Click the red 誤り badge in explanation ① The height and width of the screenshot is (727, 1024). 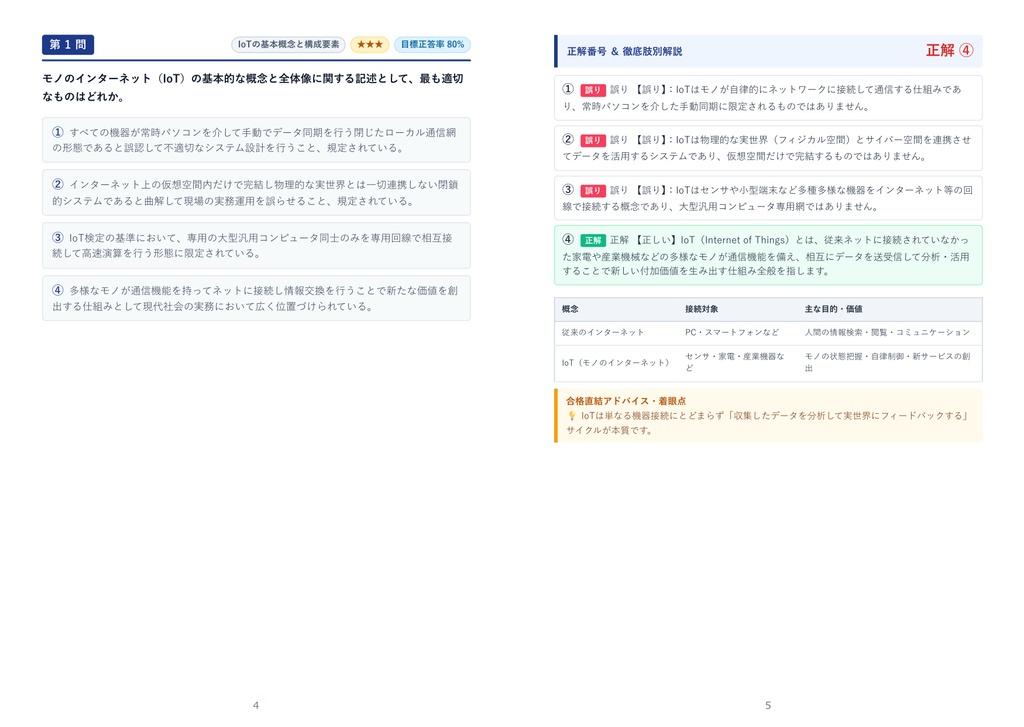click(x=592, y=89)
